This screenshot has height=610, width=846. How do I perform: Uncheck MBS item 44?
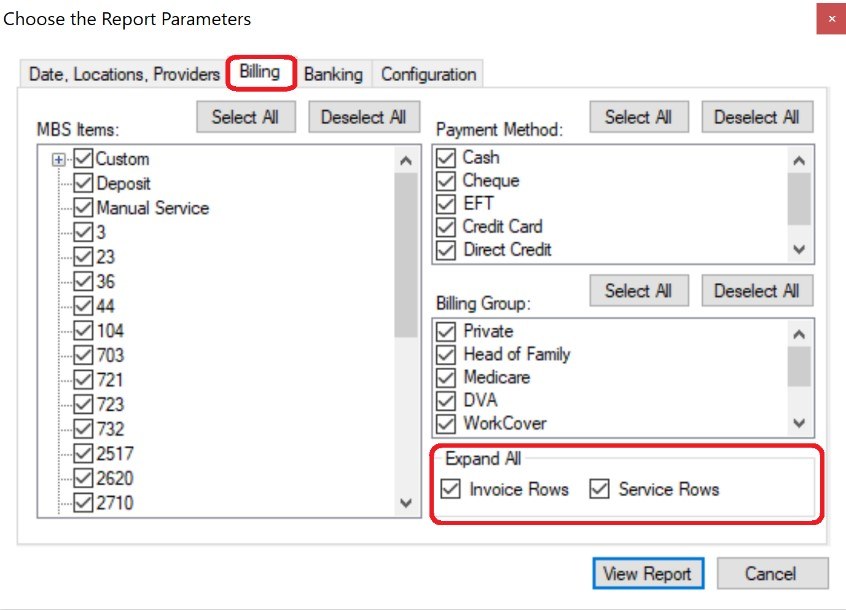point(83,306)
